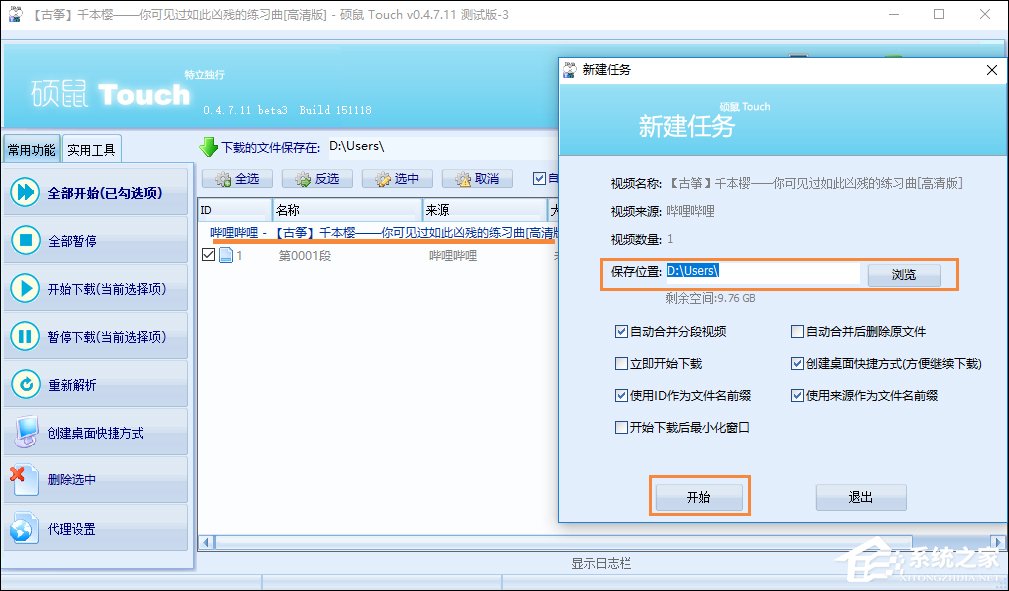Click the 暂停下载 pause icon
Viewport: 1009px width, 591px height.
[28, 335]
